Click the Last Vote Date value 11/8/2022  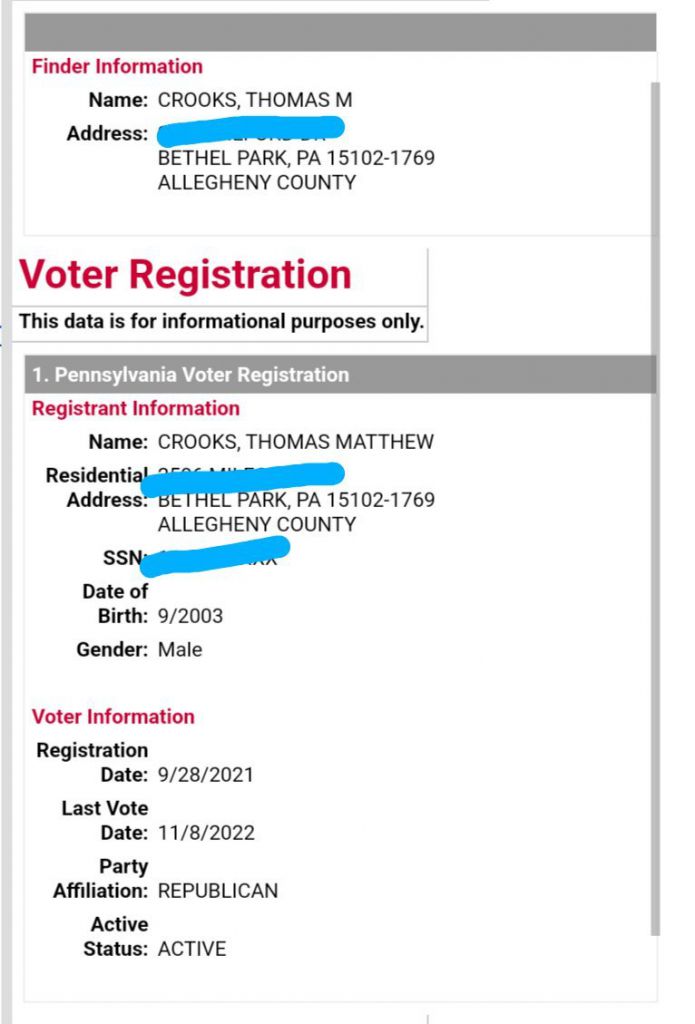click(x=206, y=833)
